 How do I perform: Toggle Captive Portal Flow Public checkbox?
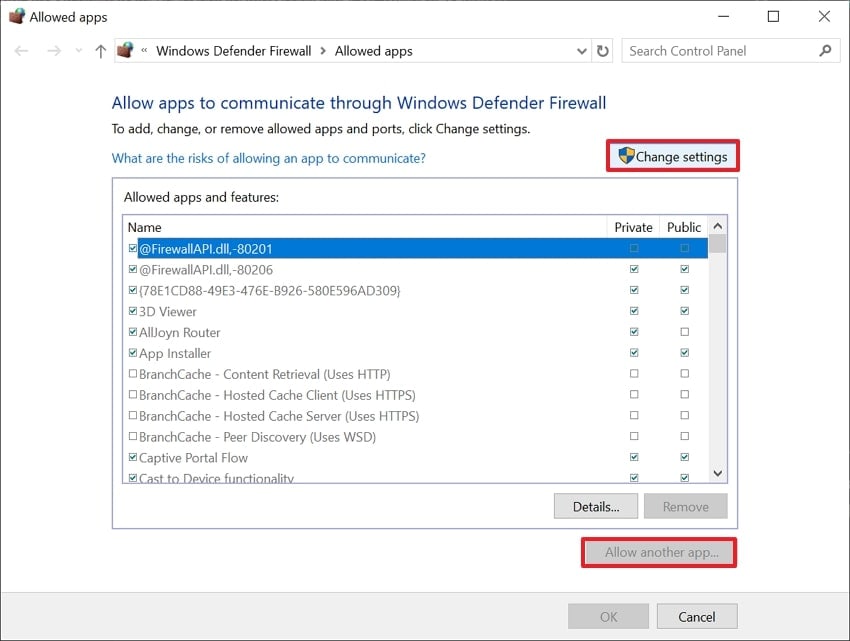[685, 457]
